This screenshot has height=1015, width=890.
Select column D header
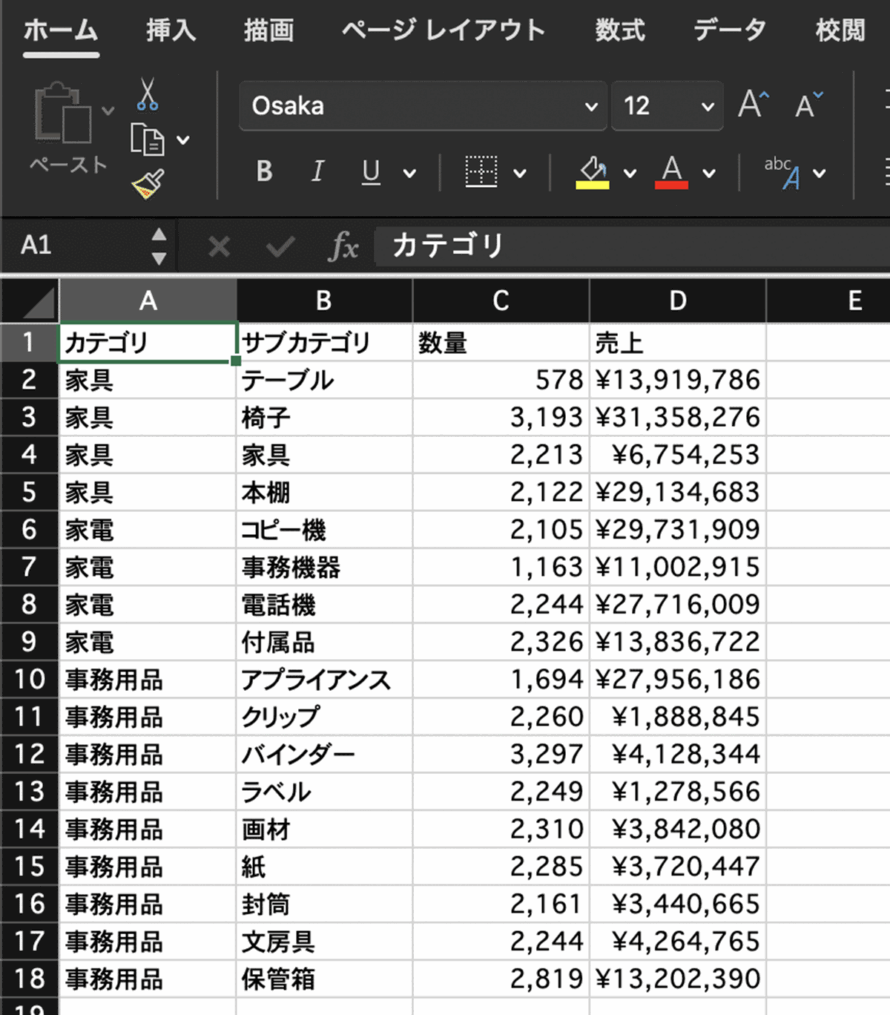(x=678, y=301)
